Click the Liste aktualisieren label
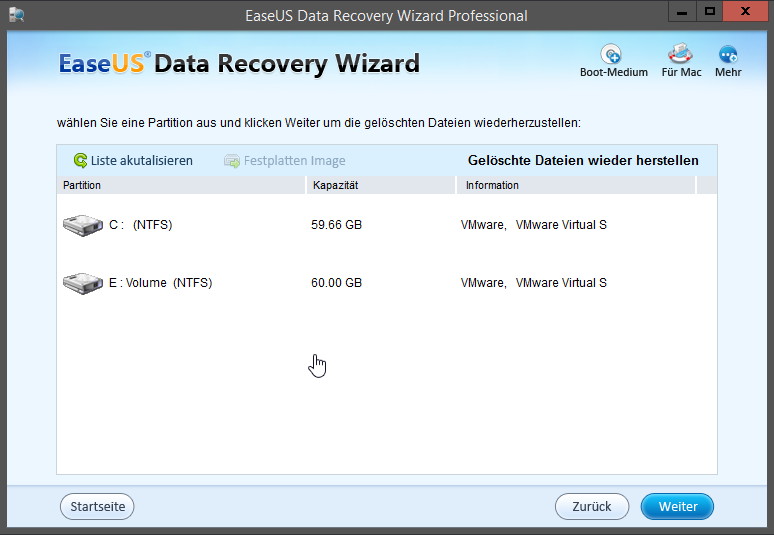 tap(142, 161)
